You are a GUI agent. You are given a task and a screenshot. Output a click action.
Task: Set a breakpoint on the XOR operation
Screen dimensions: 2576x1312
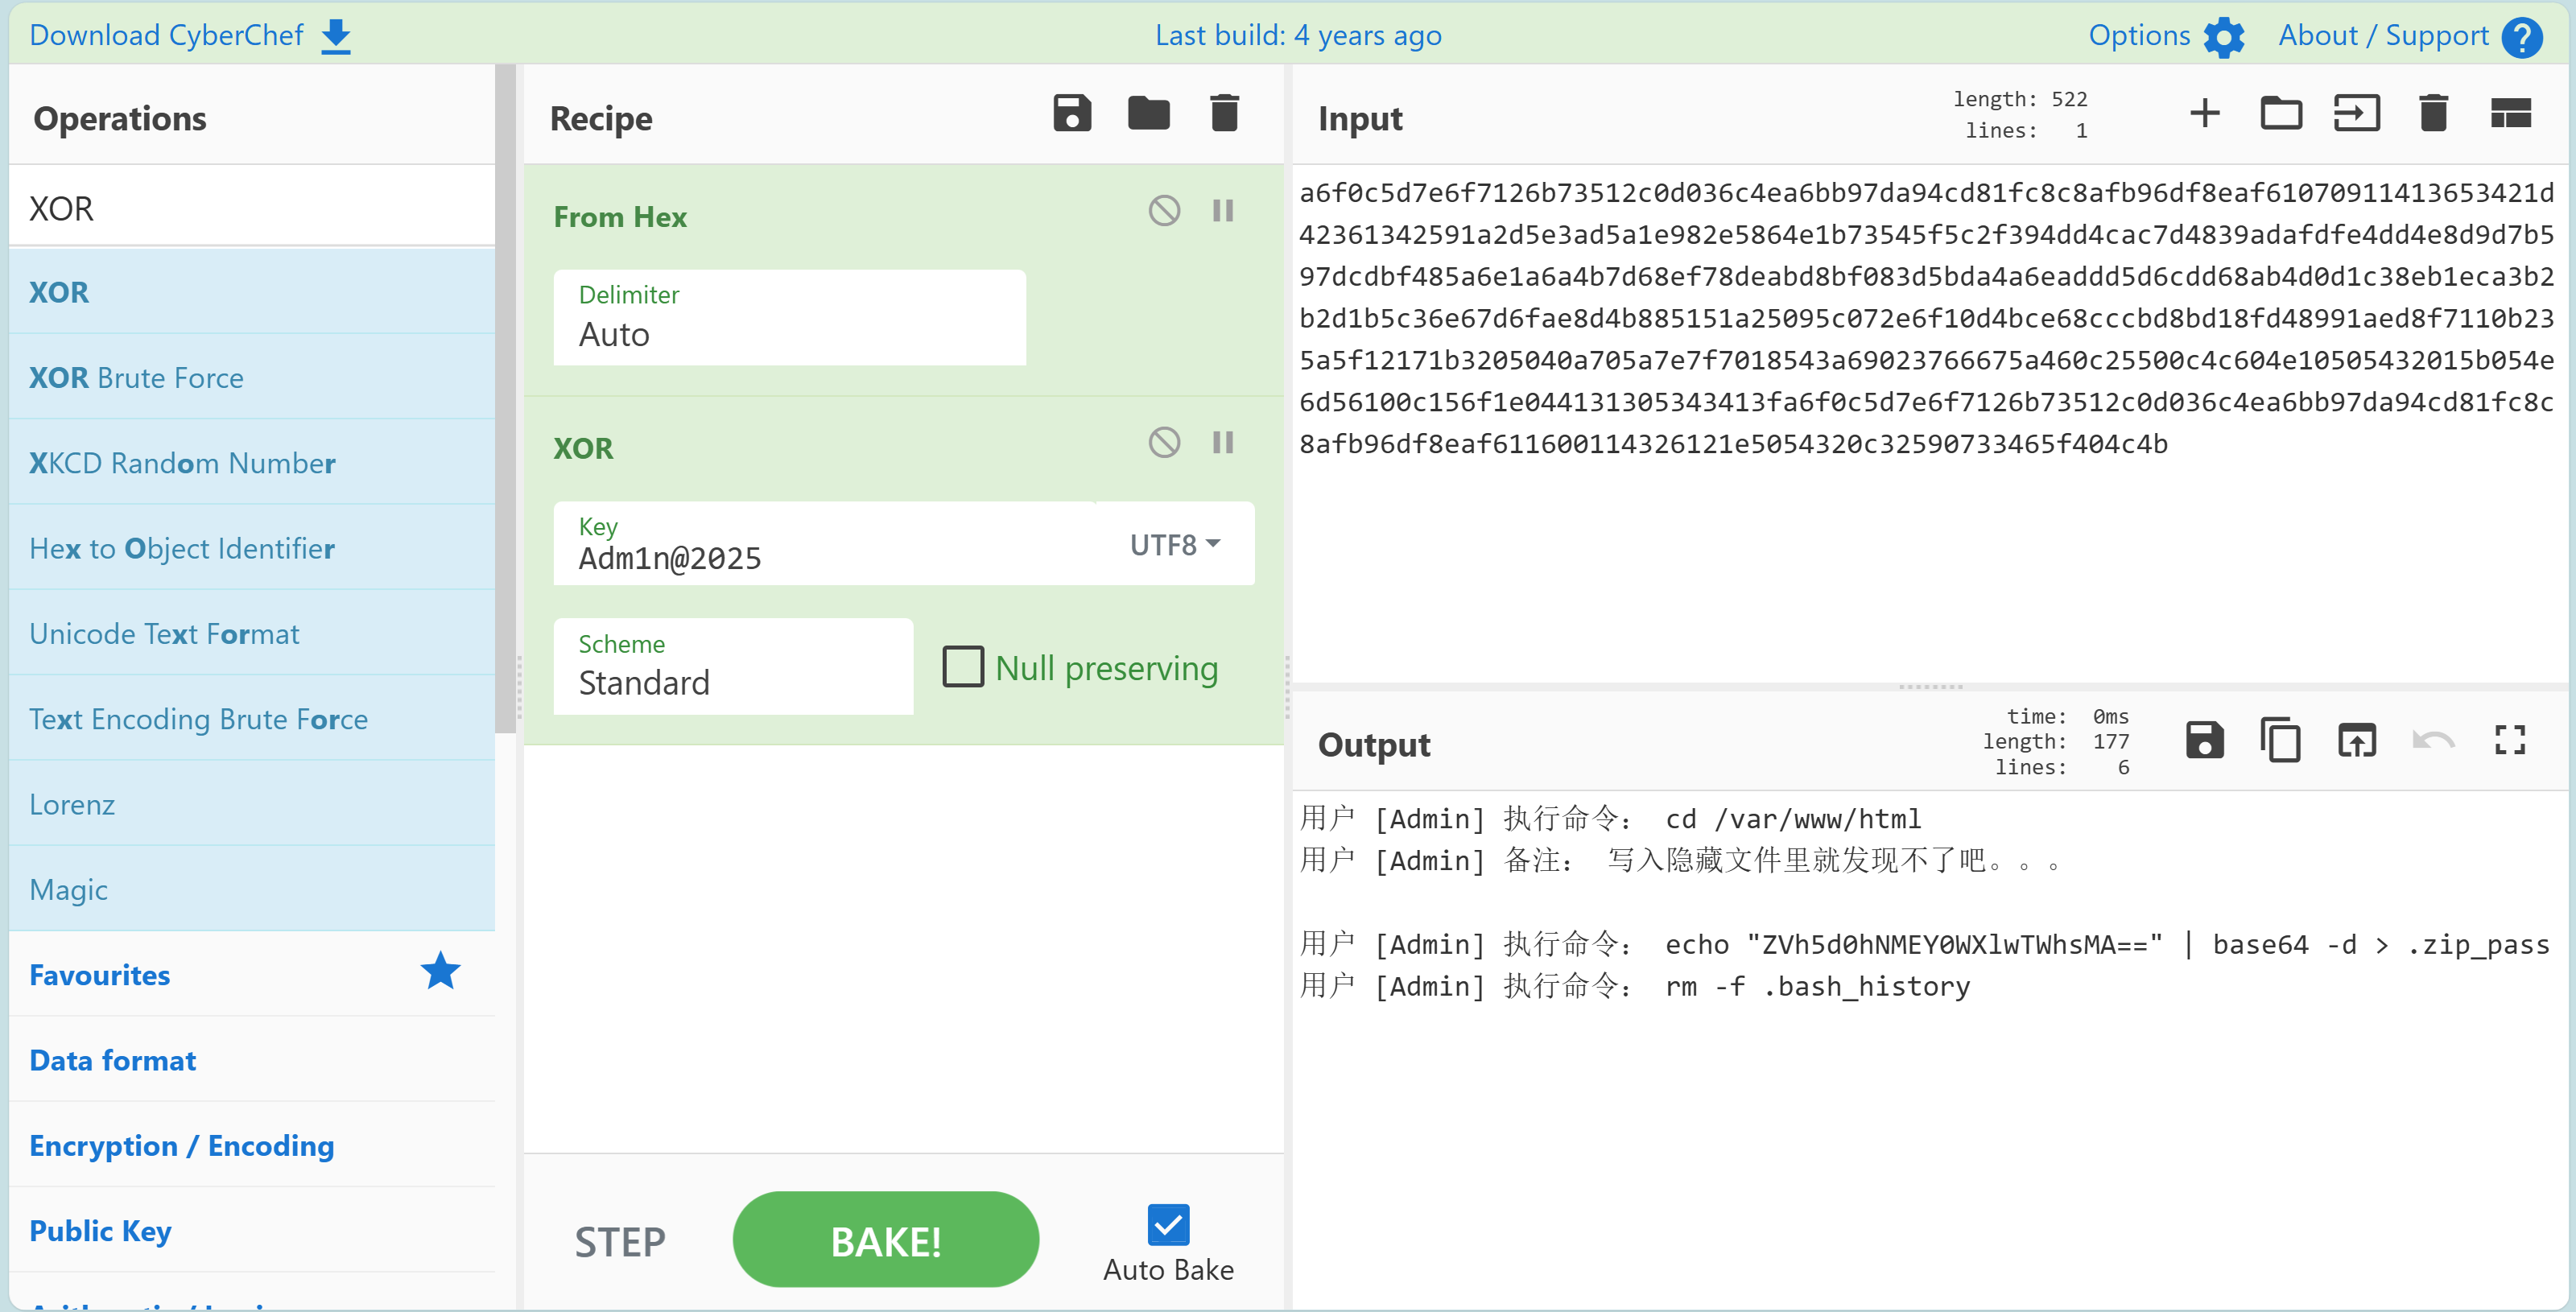tap(1222, 442)
